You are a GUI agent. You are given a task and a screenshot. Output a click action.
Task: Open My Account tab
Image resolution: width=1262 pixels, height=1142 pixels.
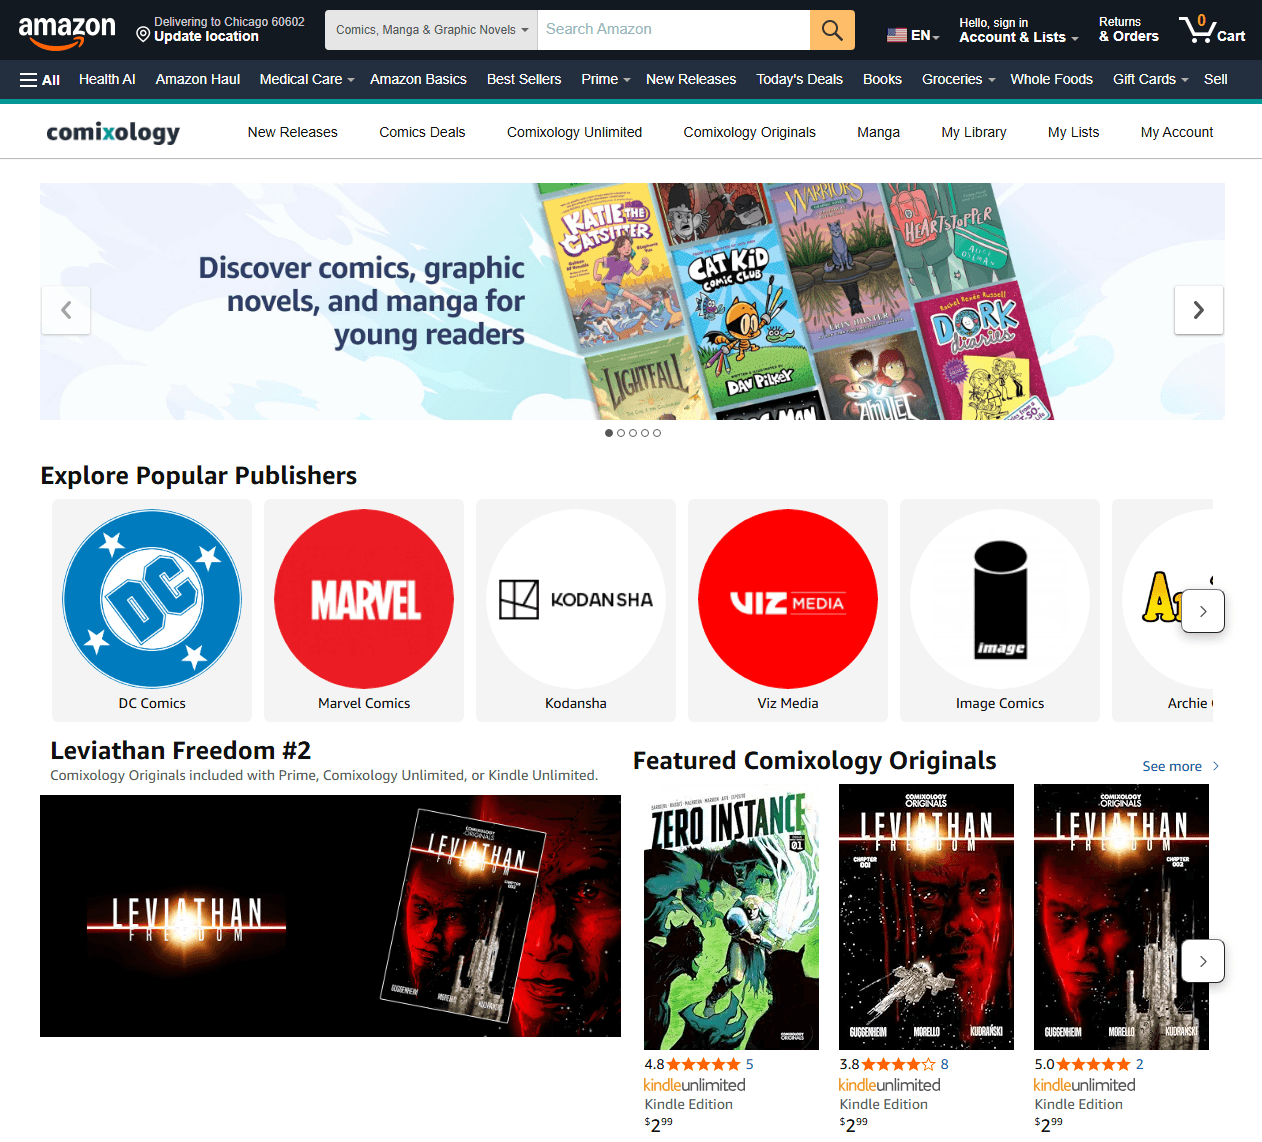pyautogui.click(x=1177, y=132)
